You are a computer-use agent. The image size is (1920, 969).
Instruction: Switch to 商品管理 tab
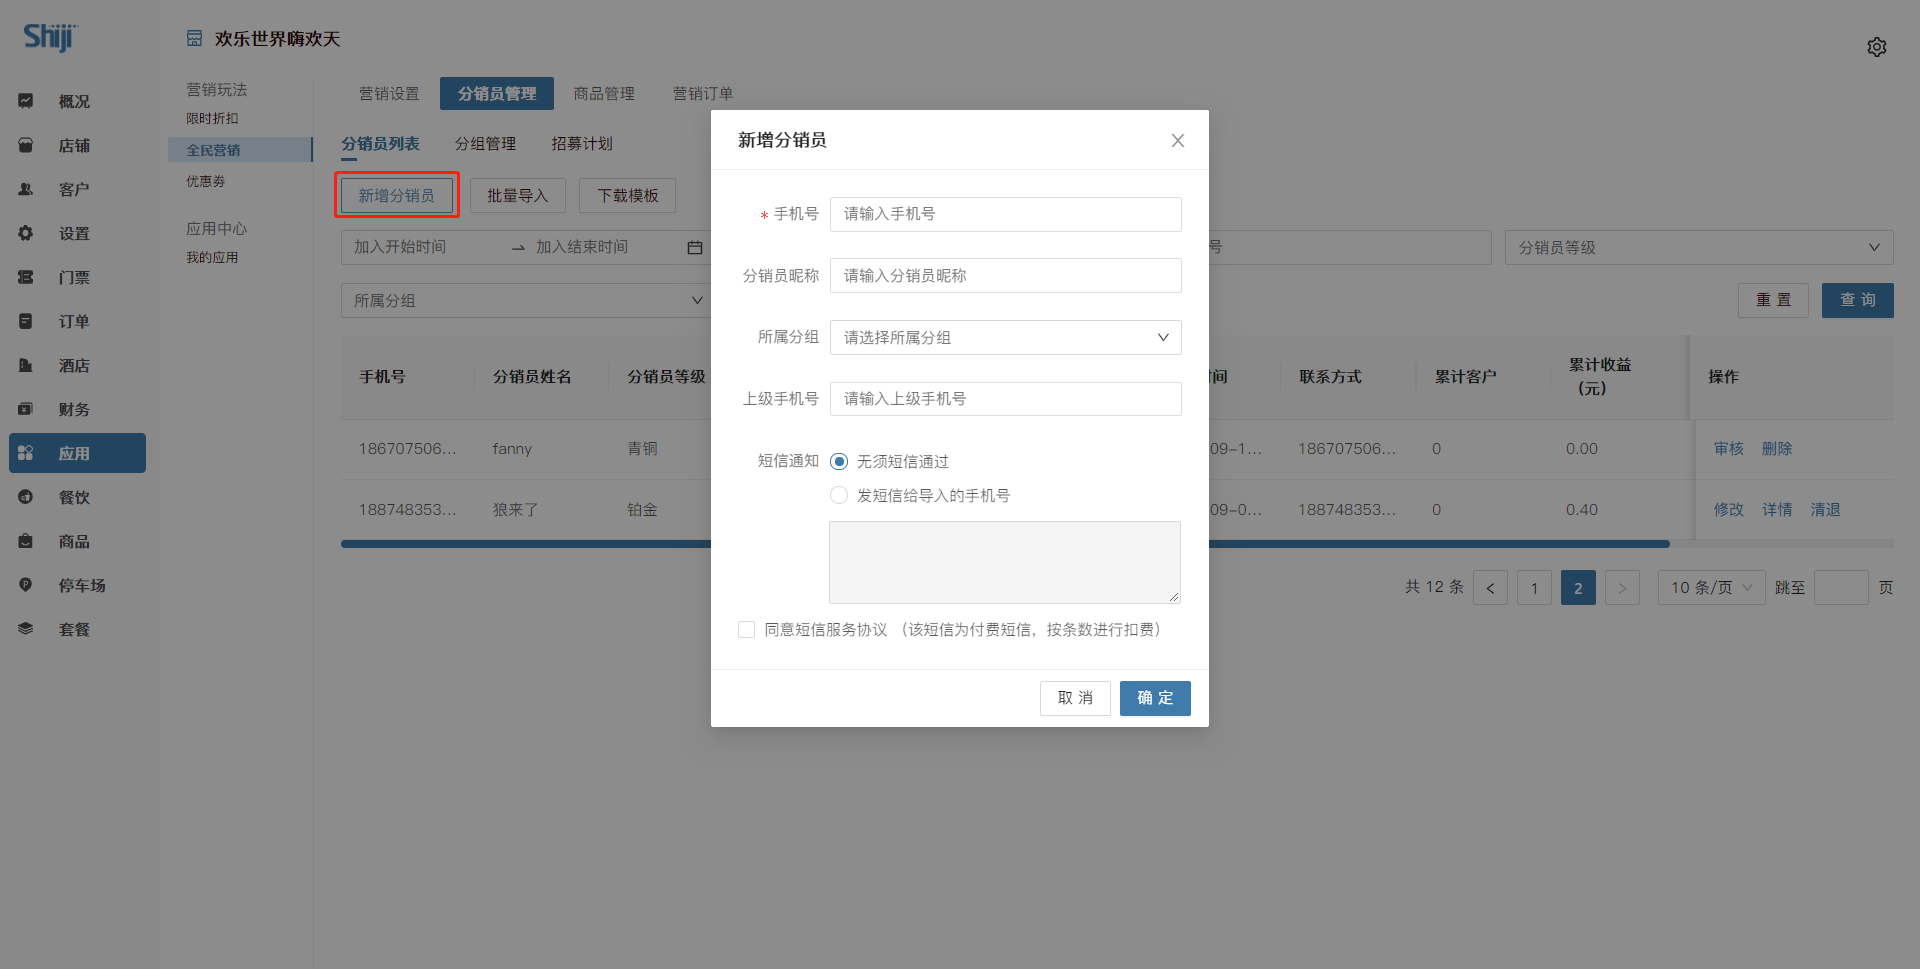604,93
